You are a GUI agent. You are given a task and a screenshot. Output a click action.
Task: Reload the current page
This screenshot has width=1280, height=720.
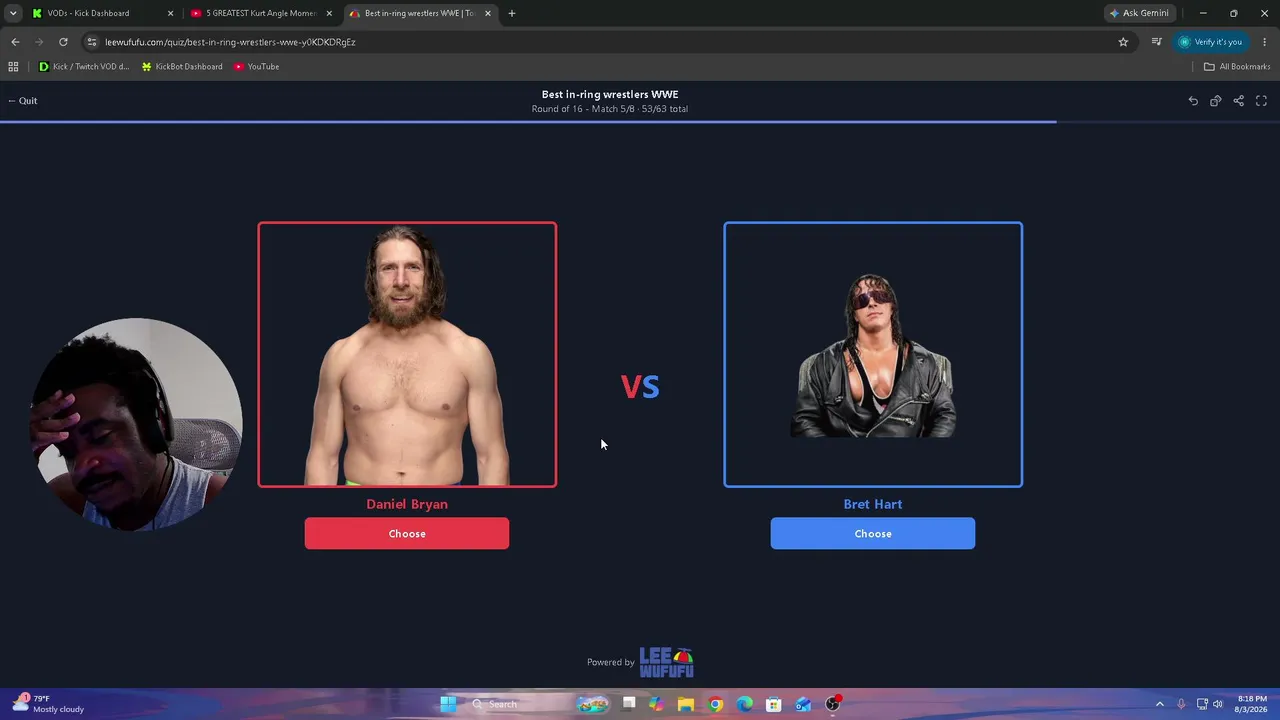pyautogui.click(x=63, y=42)
